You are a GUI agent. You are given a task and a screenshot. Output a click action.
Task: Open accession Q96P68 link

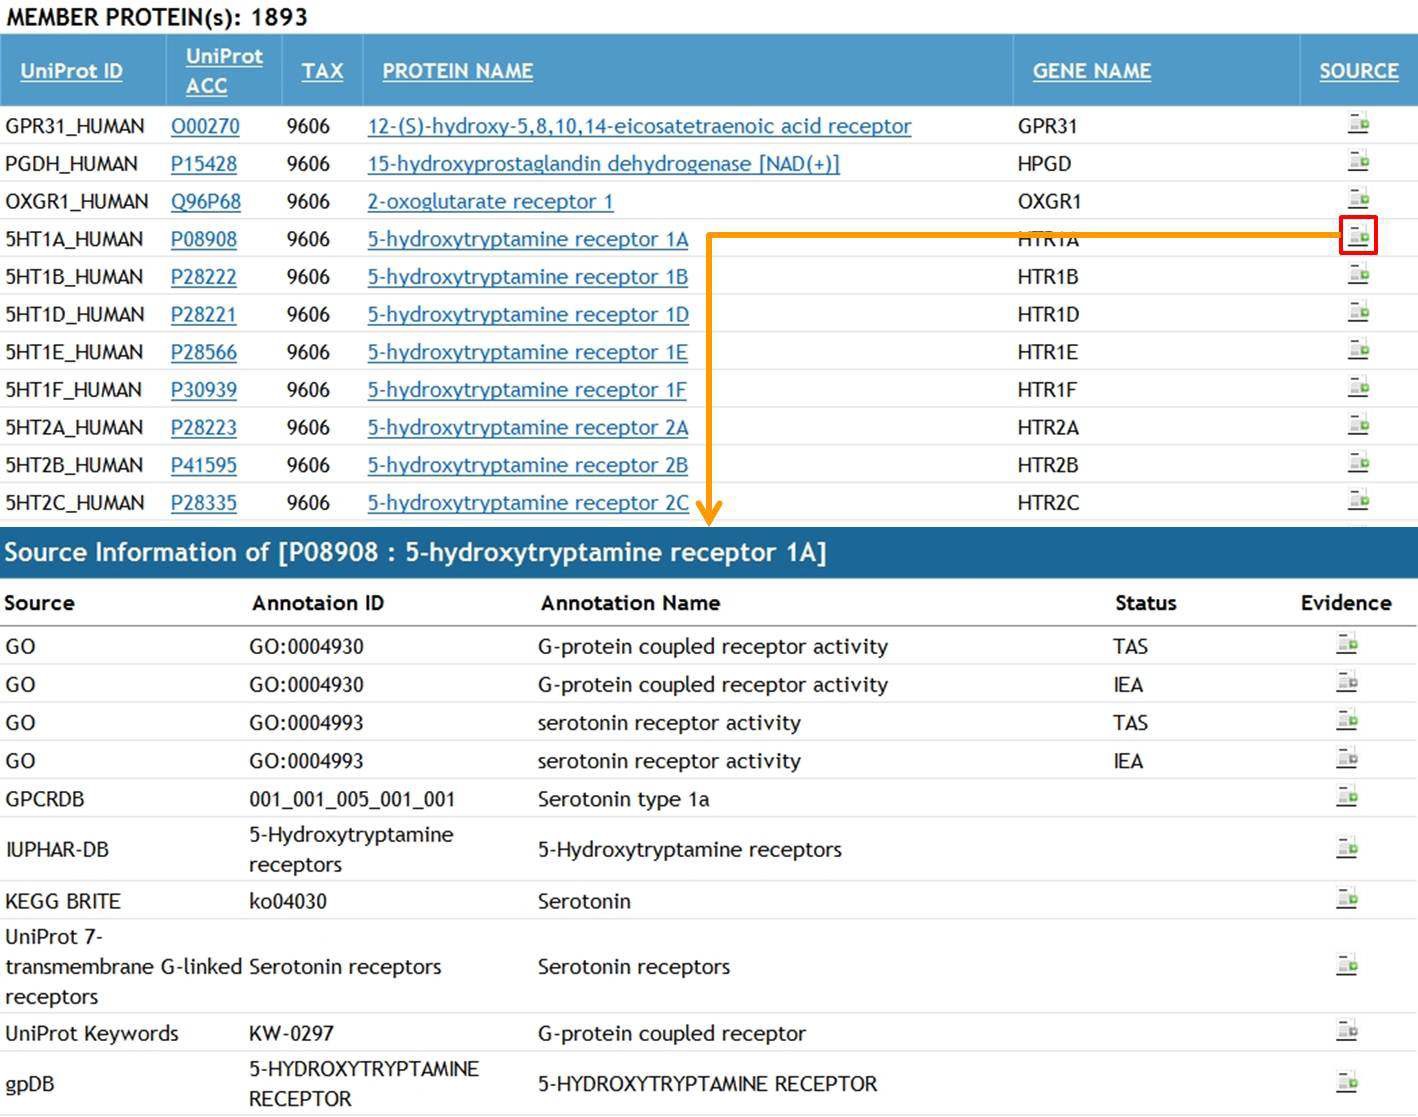click(206, 202)
